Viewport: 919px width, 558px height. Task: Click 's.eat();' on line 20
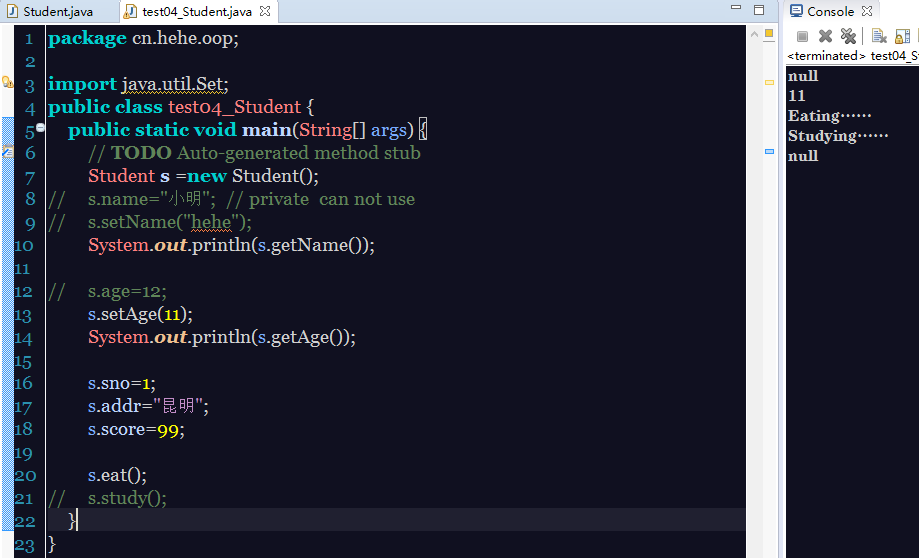click(x=117, y=475)
